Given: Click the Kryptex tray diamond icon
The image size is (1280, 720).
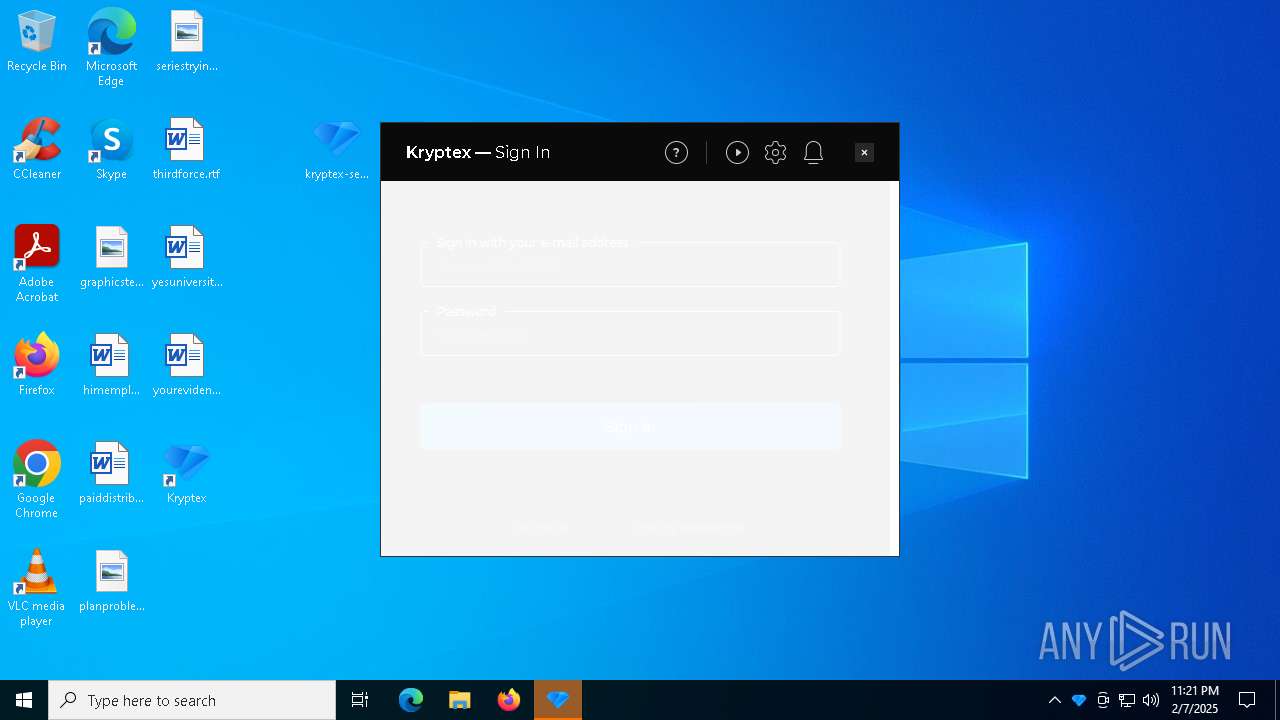Looking at the screenshot, I should tap(1079, 700).
